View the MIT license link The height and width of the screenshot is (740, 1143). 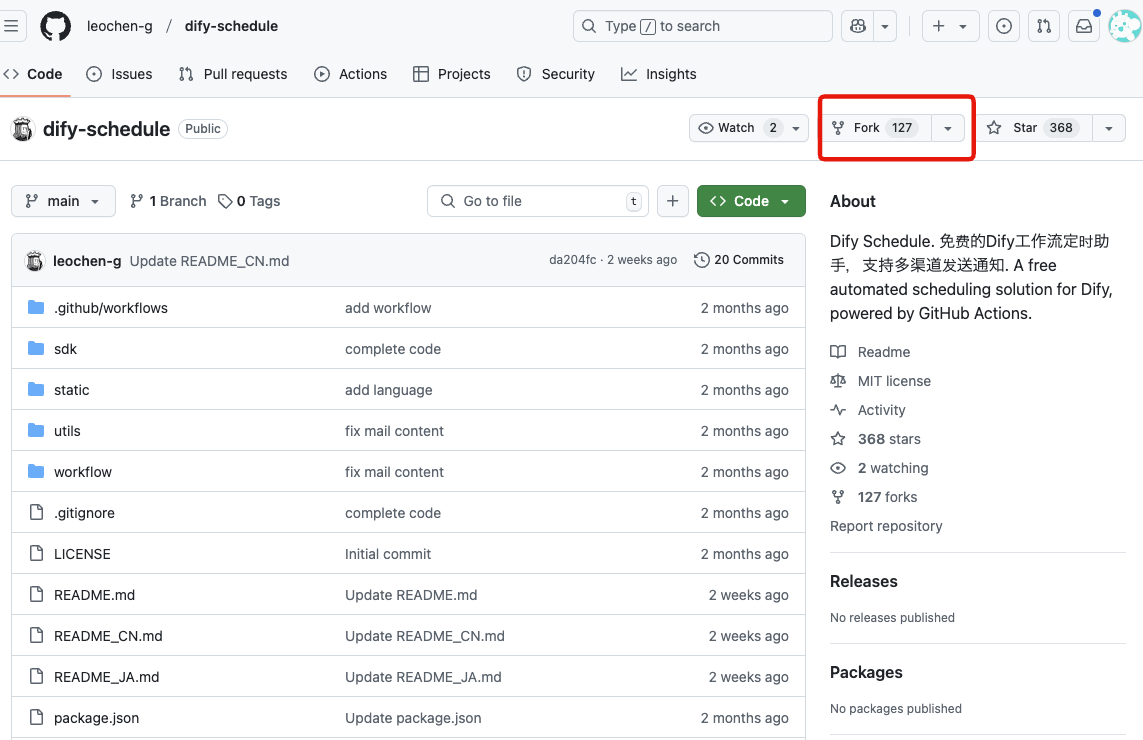(881, 381)
